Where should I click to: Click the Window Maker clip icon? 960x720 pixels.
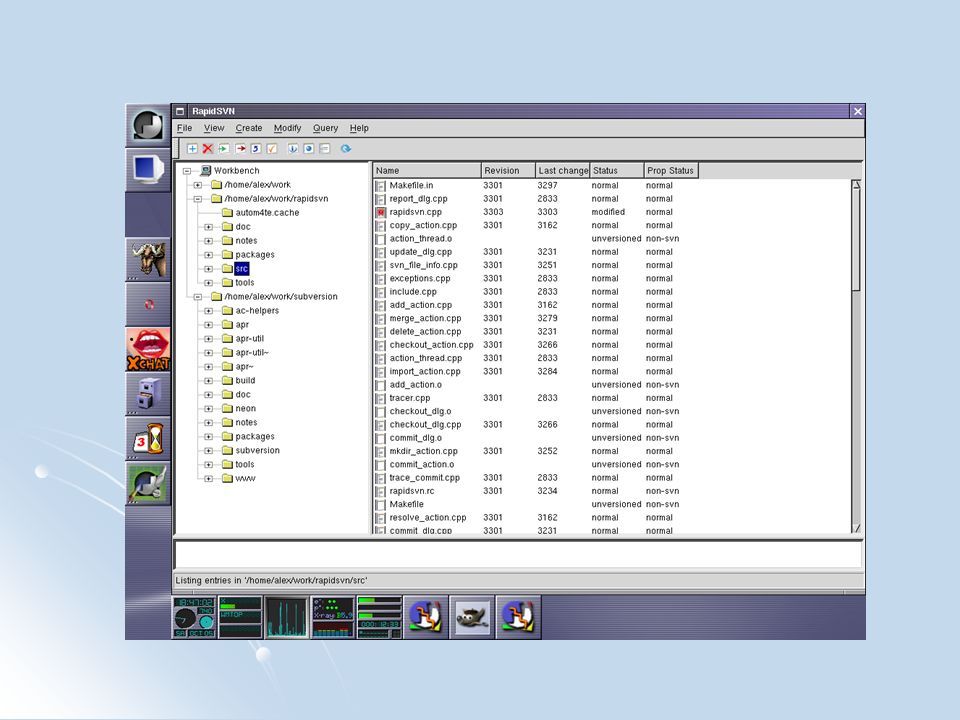click(148, 126)
